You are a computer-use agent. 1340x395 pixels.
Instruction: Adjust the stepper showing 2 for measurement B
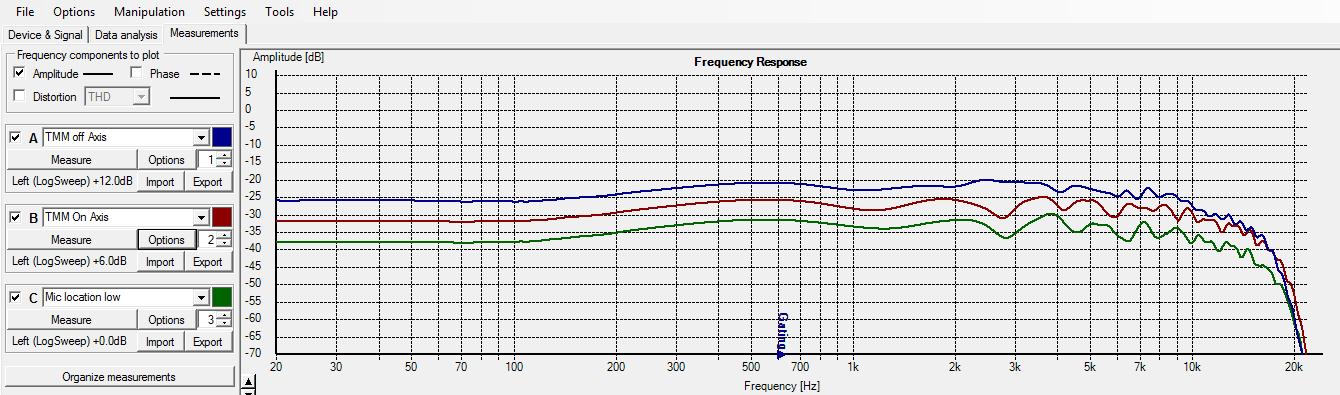[224, 240]
